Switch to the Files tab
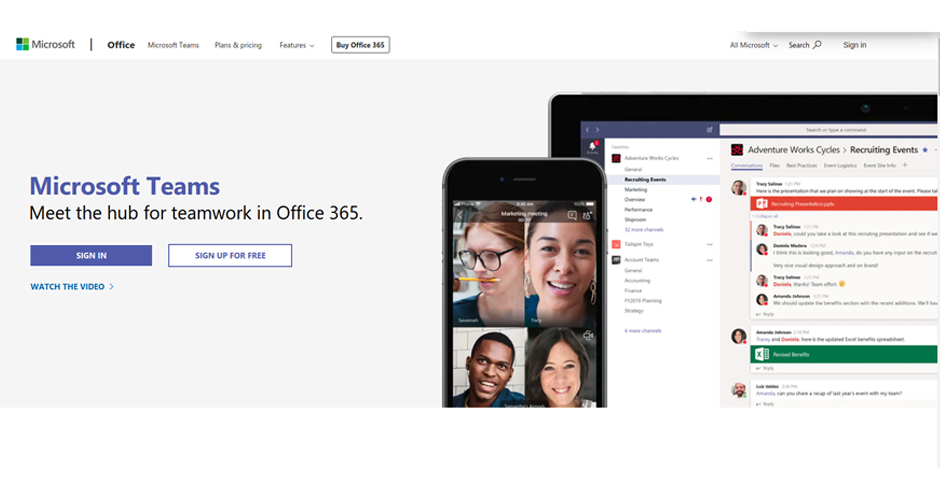Screen dimensions: 940x492 [775, 165]
